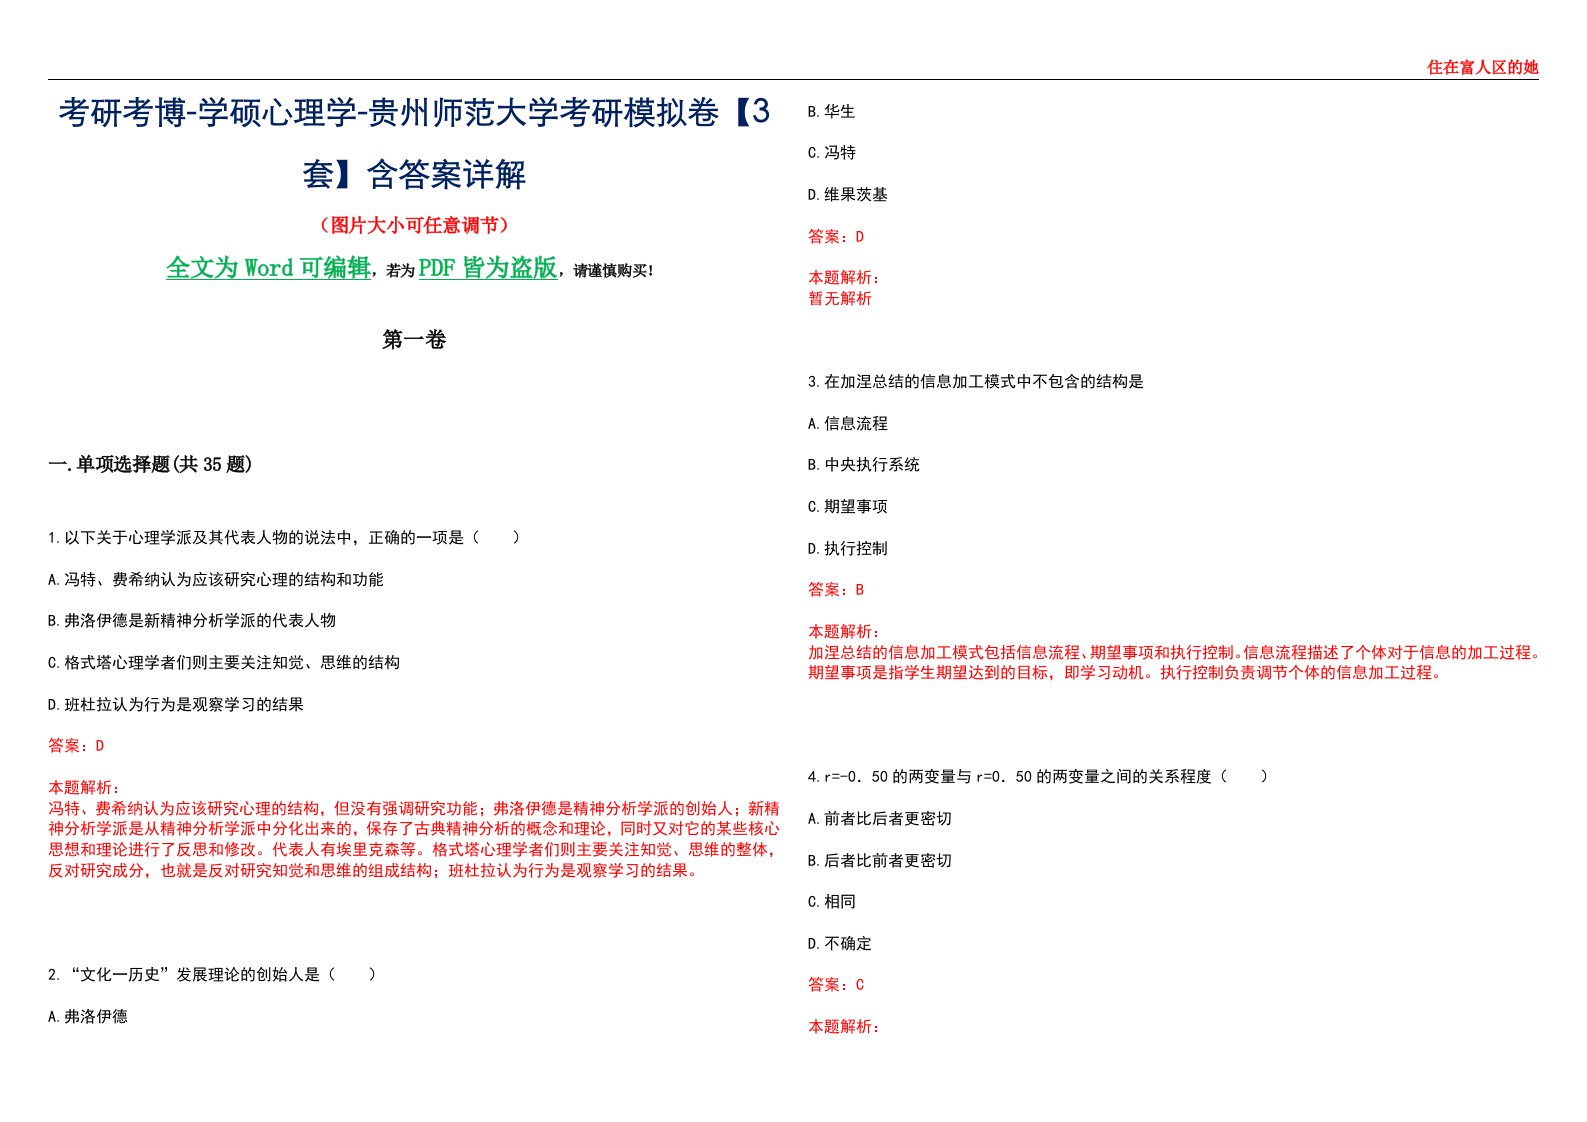Select option B 弗洛伊德是新精神分析学派的代表人物
The image size is (1587, 1122).
pyautogui.click(x=192, y=621)
